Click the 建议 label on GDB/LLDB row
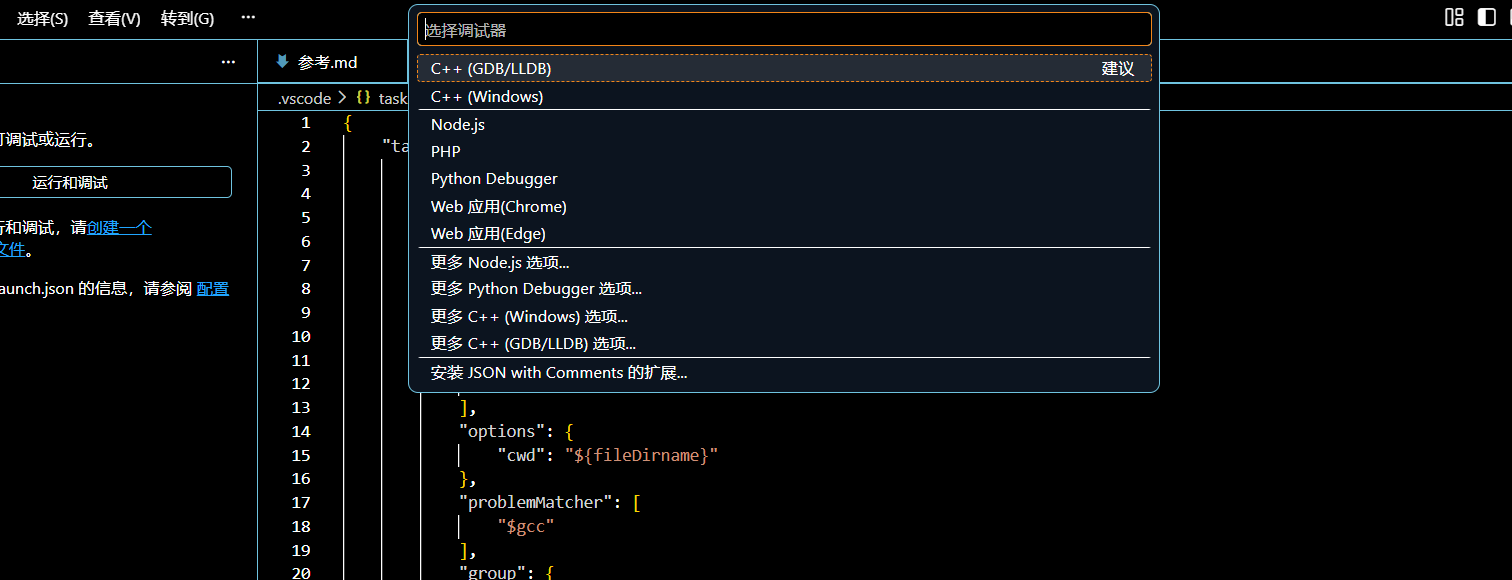This screenshot has height=580, width=1512. click(x=1118, y=68)
